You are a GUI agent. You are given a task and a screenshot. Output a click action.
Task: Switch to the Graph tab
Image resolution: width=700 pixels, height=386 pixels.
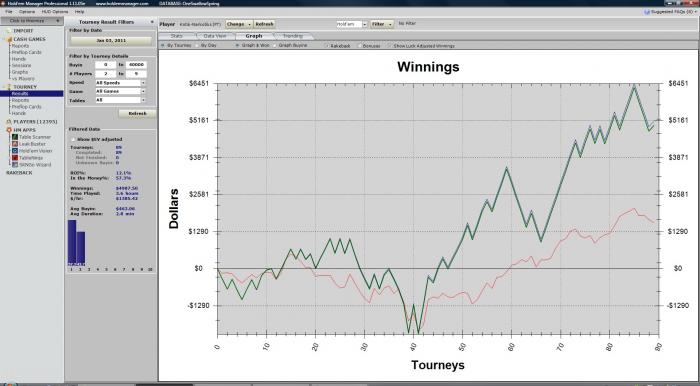tap(254, 36)
